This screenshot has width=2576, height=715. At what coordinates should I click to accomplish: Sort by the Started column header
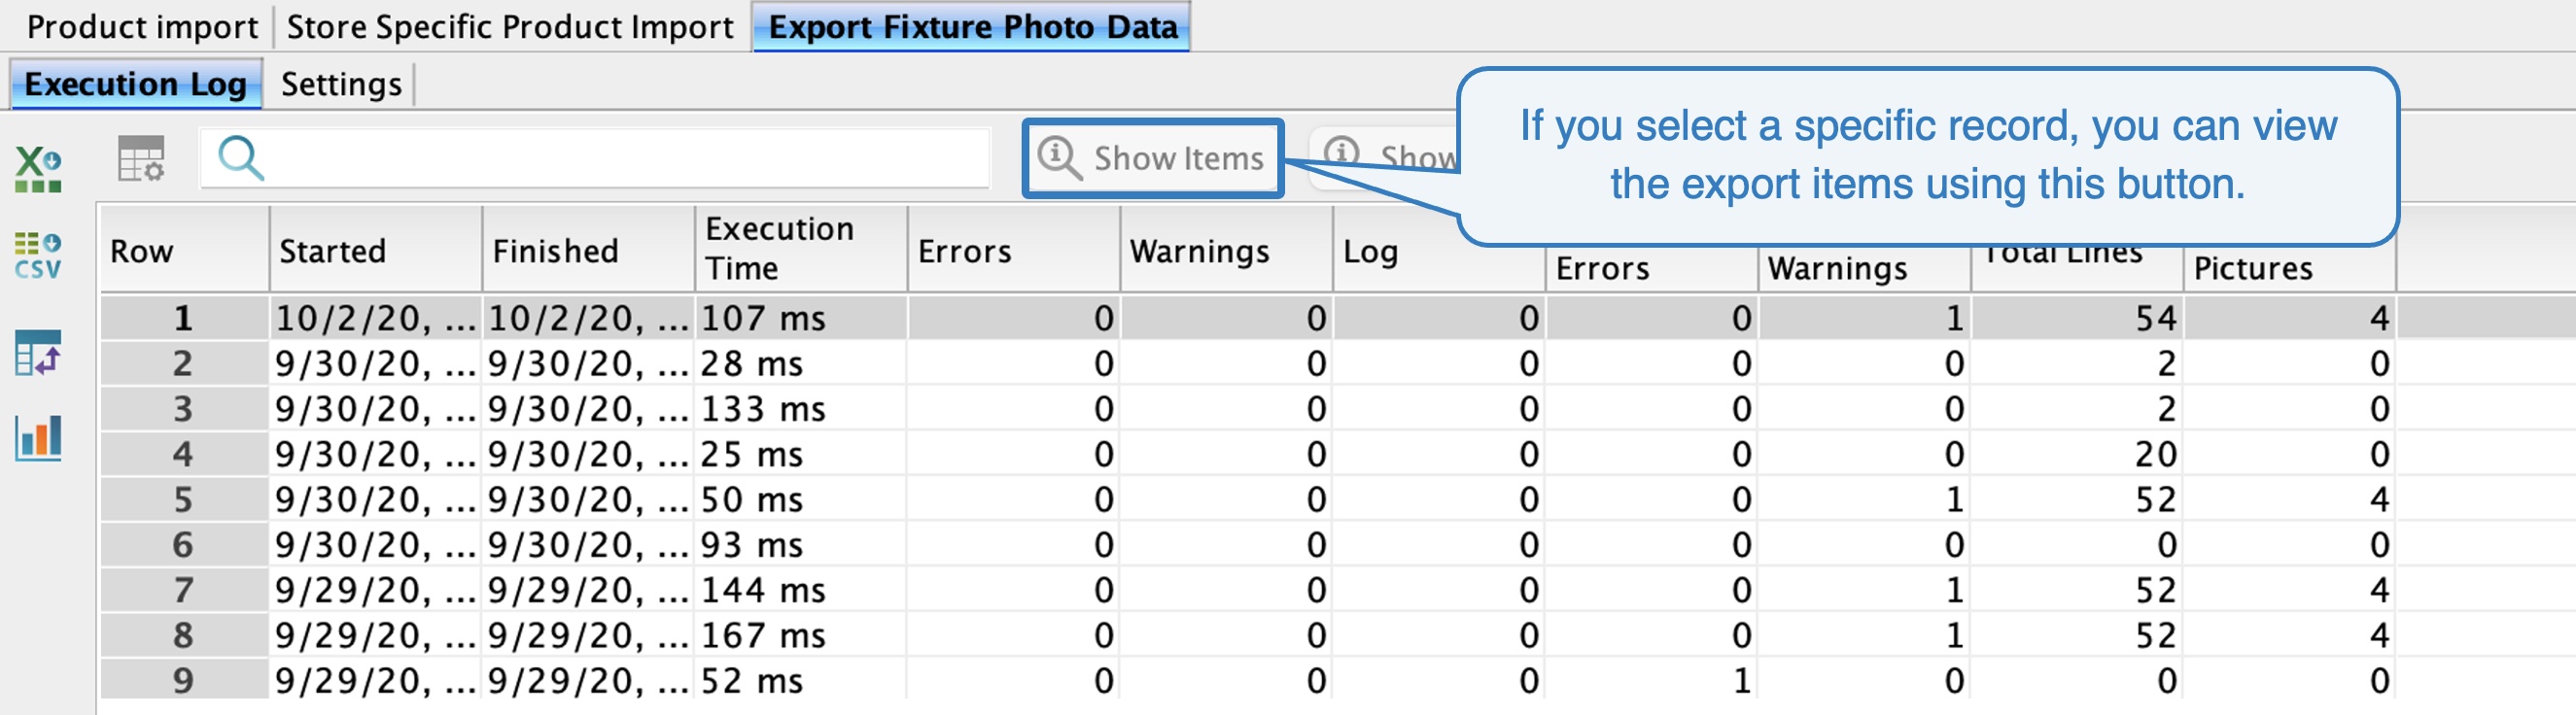click(333, 250)
